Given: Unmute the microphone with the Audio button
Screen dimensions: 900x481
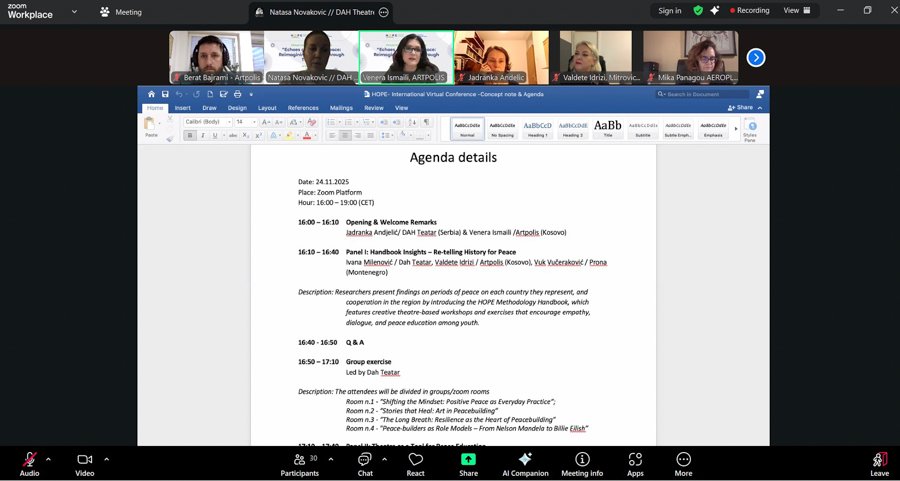Looking at the screenshot, I should pyautogui.click(x=29, y=462).
